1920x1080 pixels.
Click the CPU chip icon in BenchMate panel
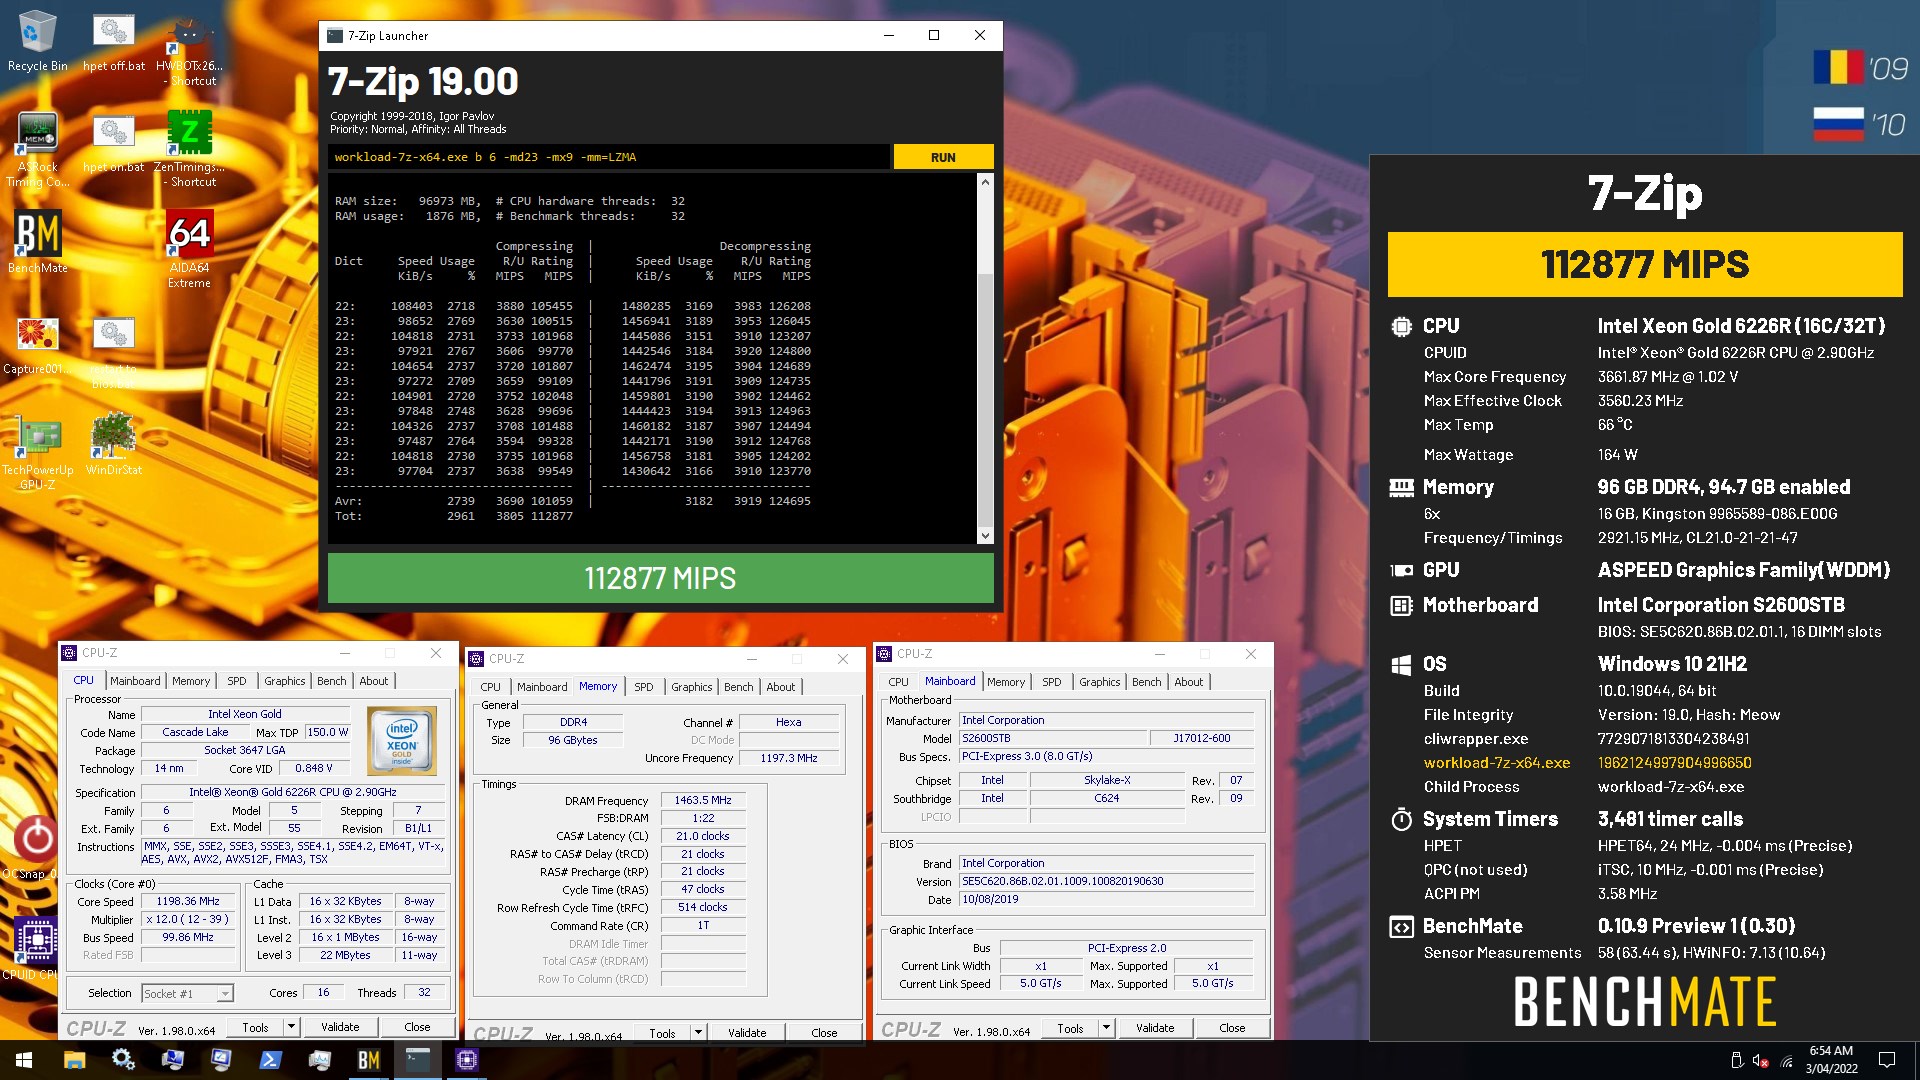coord(1401,326)
